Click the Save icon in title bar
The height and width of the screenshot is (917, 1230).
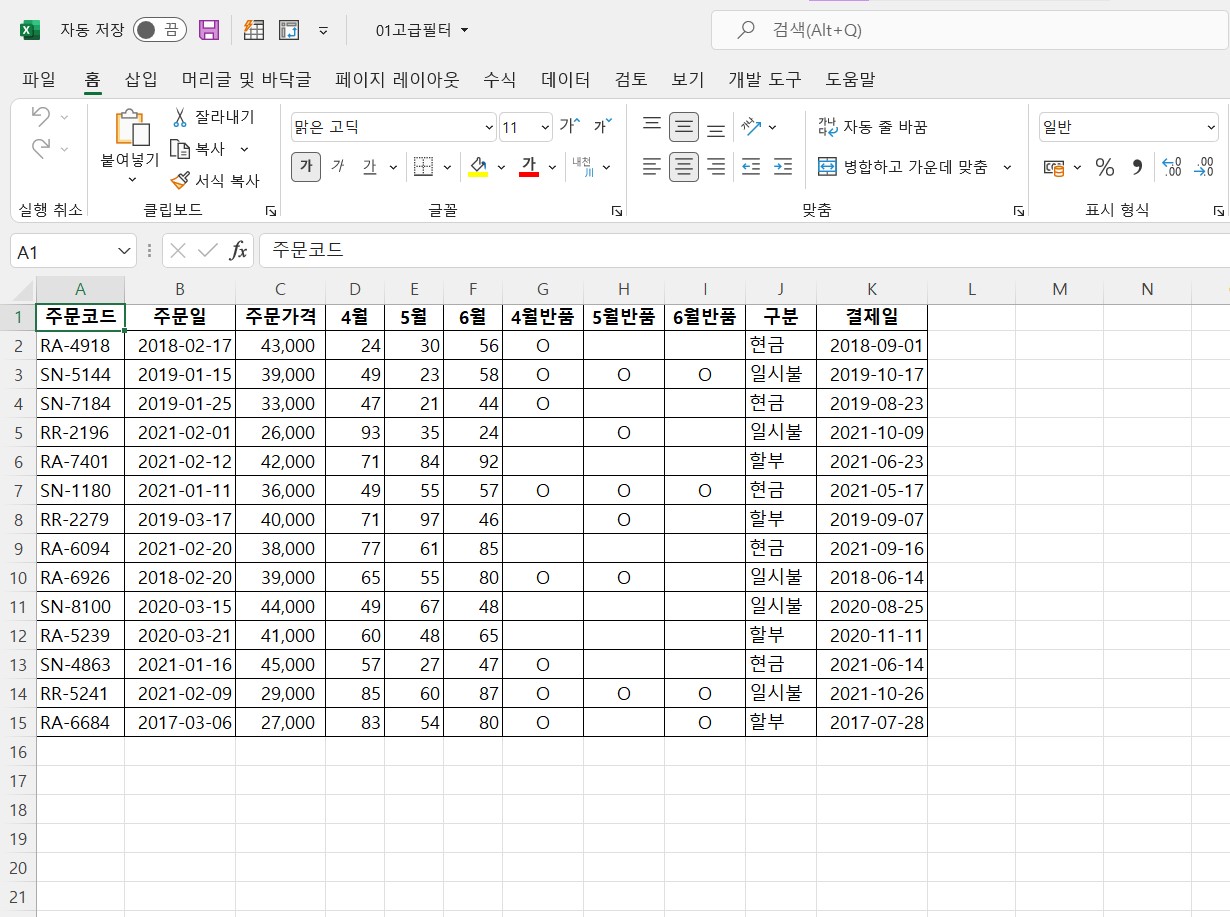pyautogui.click(x=209, y=30)
